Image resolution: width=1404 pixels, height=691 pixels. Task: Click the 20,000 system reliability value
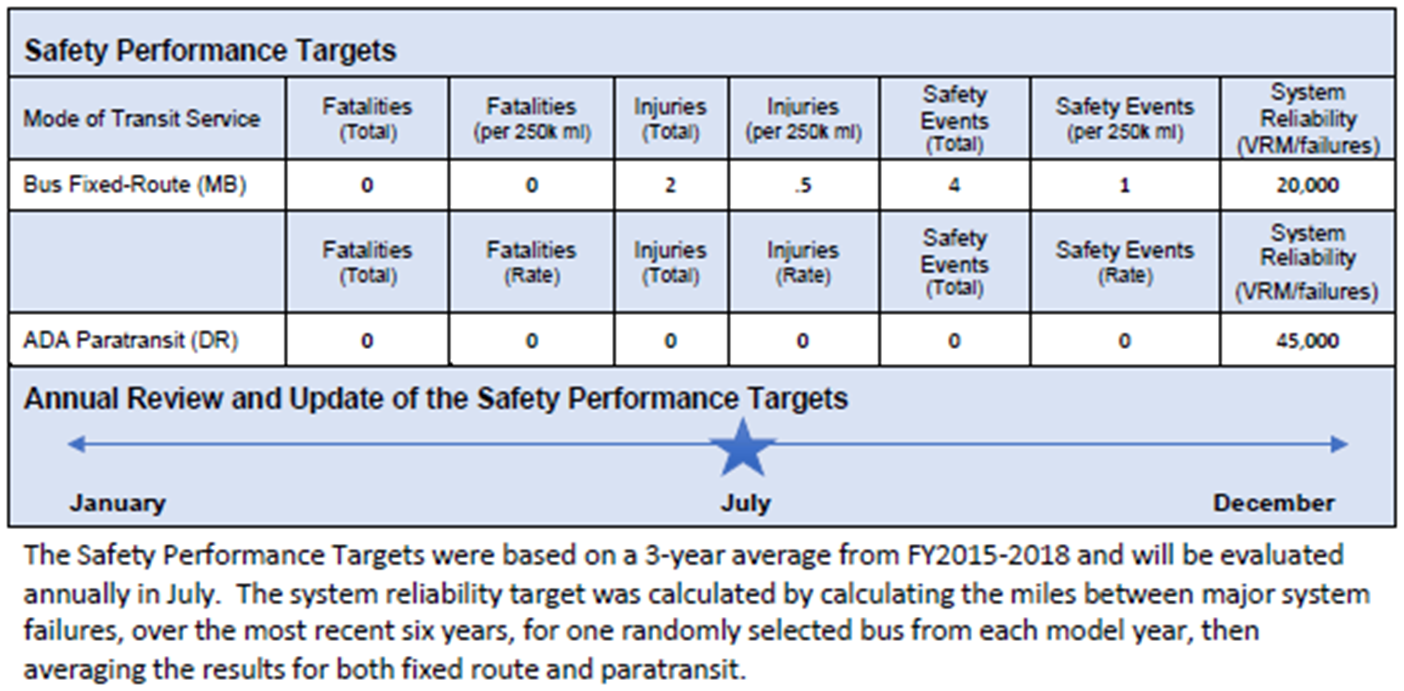(x=1307, y=185)
